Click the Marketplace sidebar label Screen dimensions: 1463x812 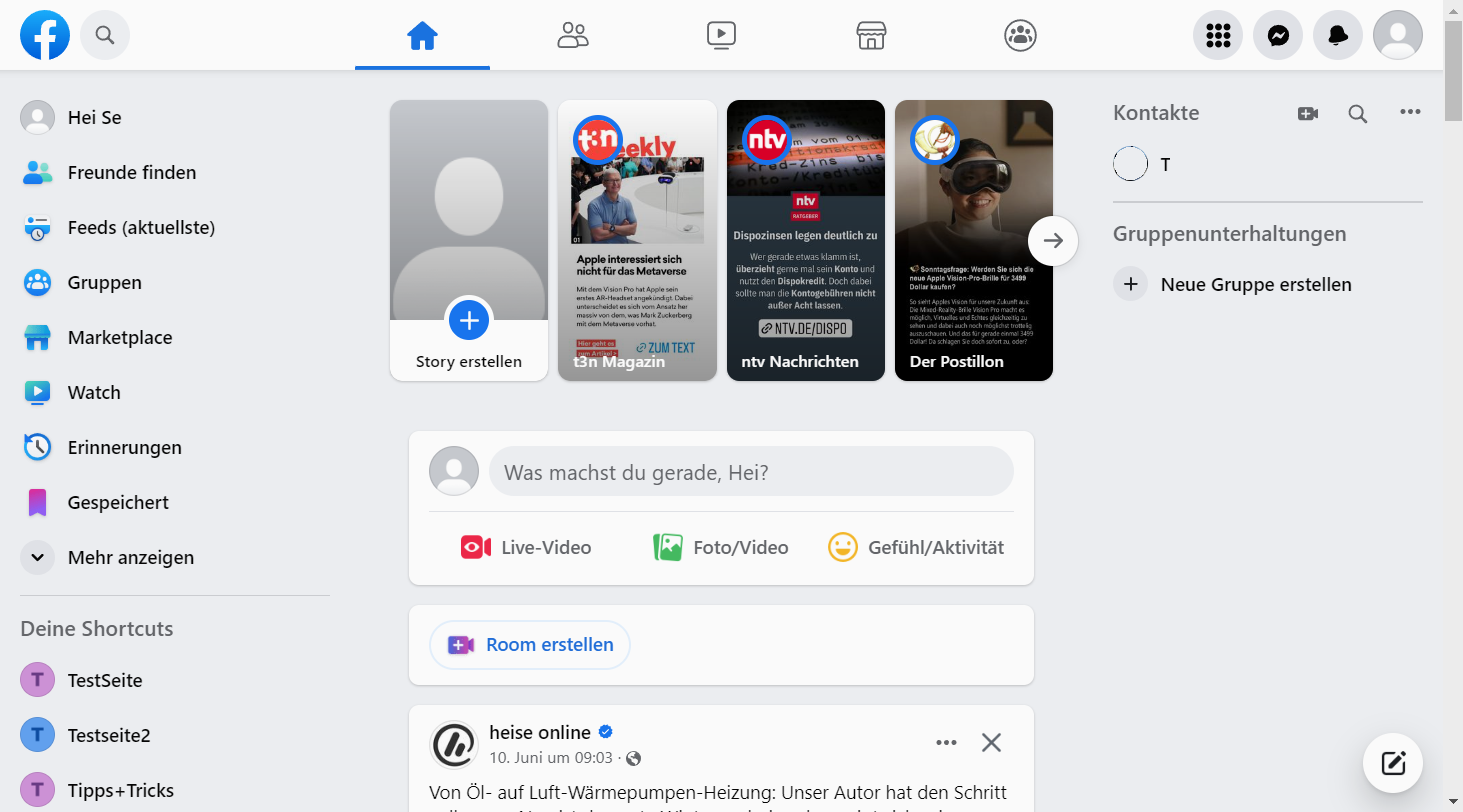click(120, 338)
